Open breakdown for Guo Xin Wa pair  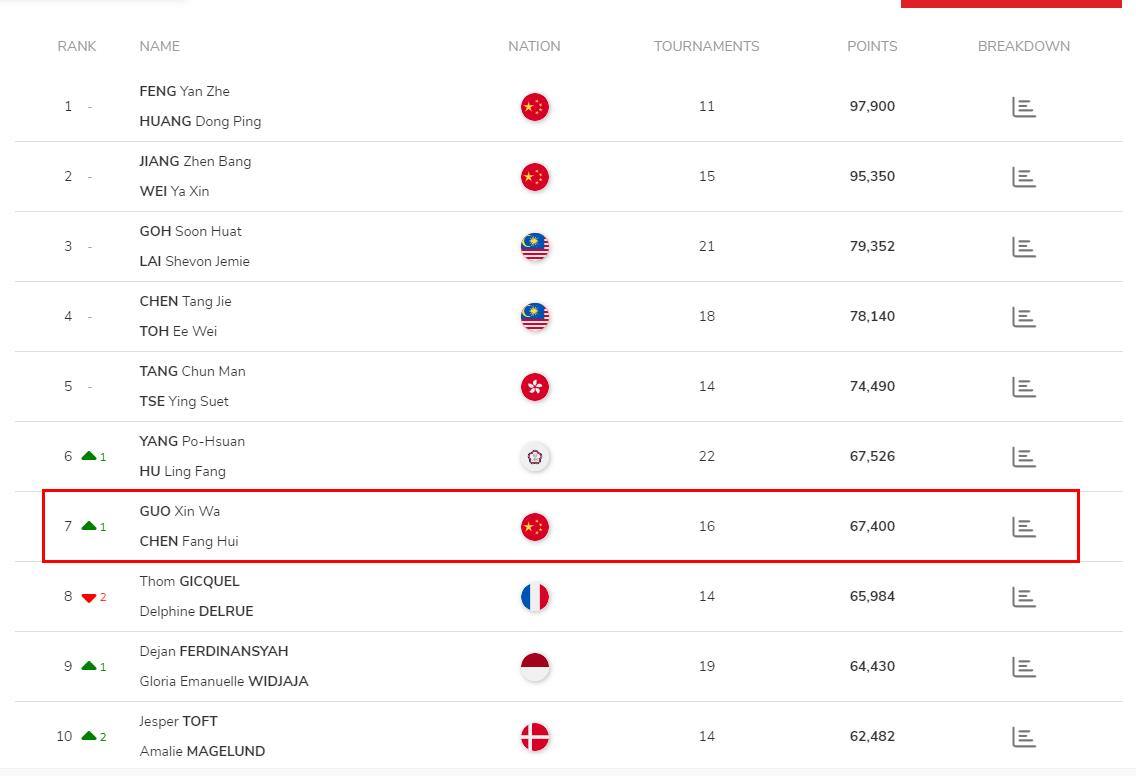1024,527
